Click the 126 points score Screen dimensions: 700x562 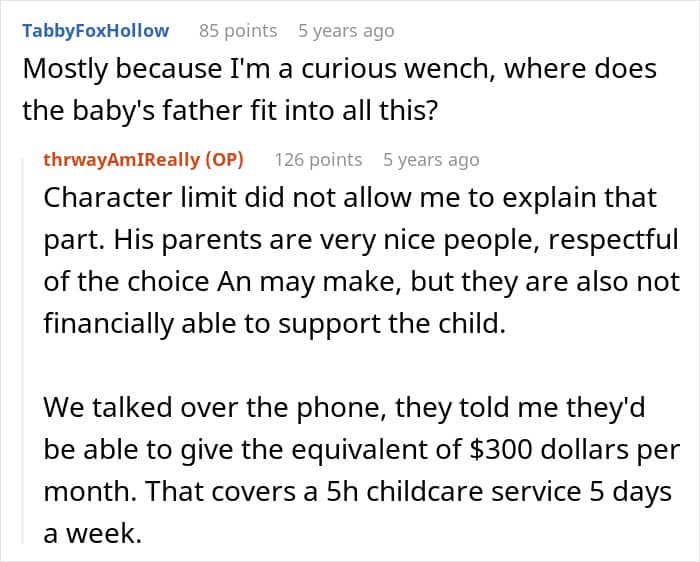(318, 159)
